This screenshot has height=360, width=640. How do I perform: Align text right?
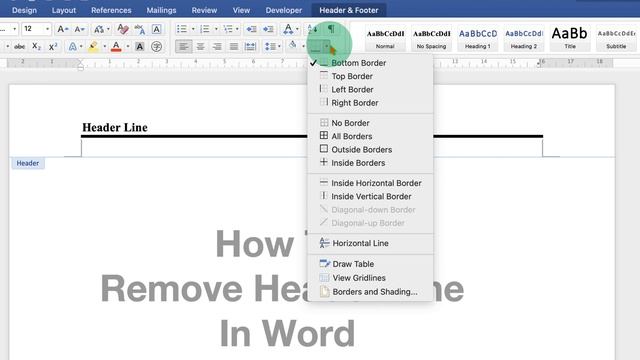[217, 47]
